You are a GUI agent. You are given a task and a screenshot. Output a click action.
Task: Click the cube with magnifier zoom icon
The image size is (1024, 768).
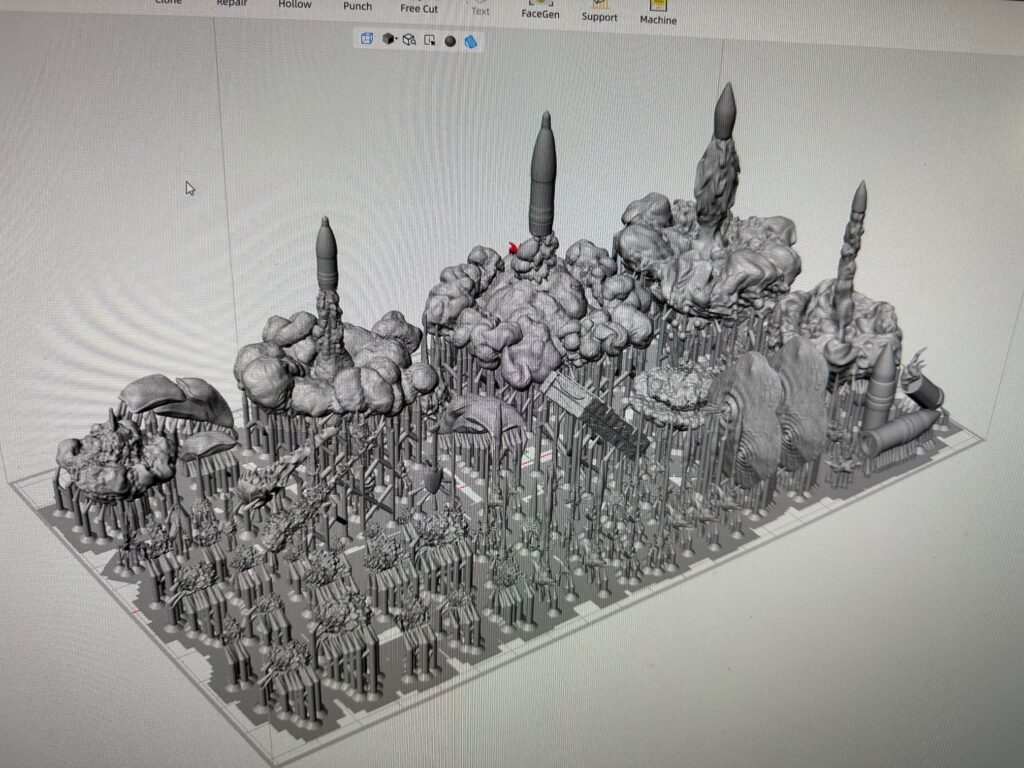(x=409, y=40)
